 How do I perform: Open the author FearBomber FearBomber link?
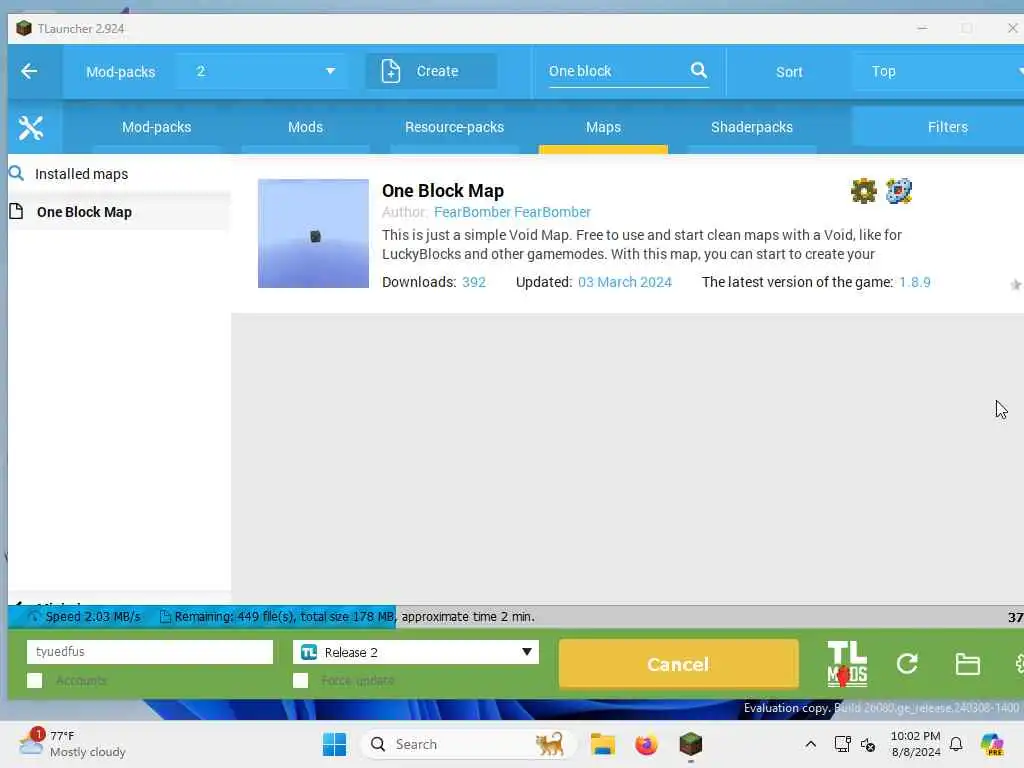coord(512,212)
